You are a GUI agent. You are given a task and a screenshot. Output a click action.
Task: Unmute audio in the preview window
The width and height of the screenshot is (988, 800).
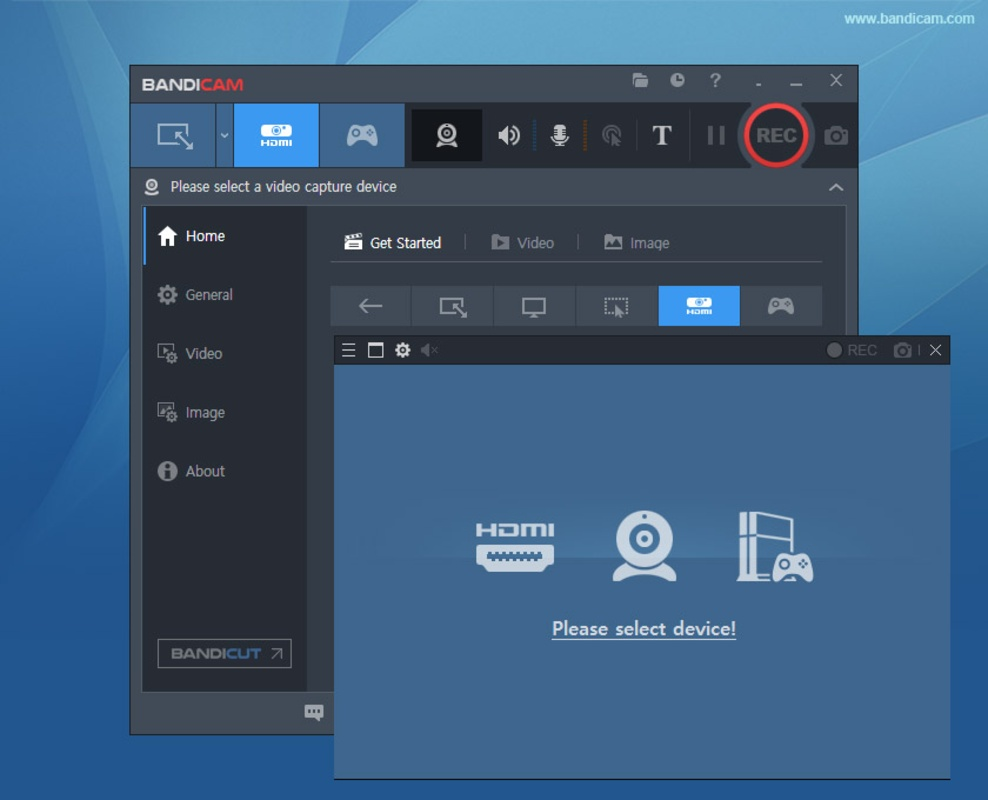pos(428,350)
